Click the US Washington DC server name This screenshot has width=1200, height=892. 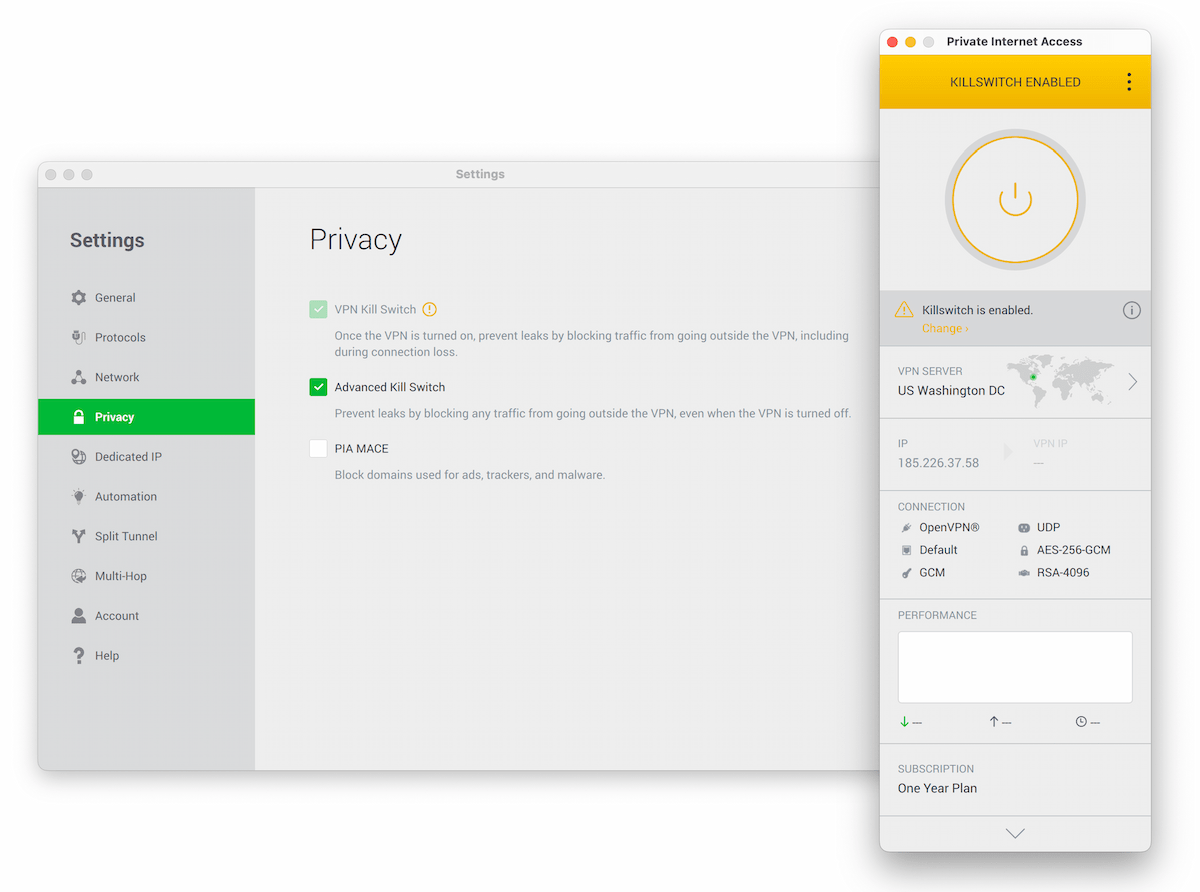[951, 391]
